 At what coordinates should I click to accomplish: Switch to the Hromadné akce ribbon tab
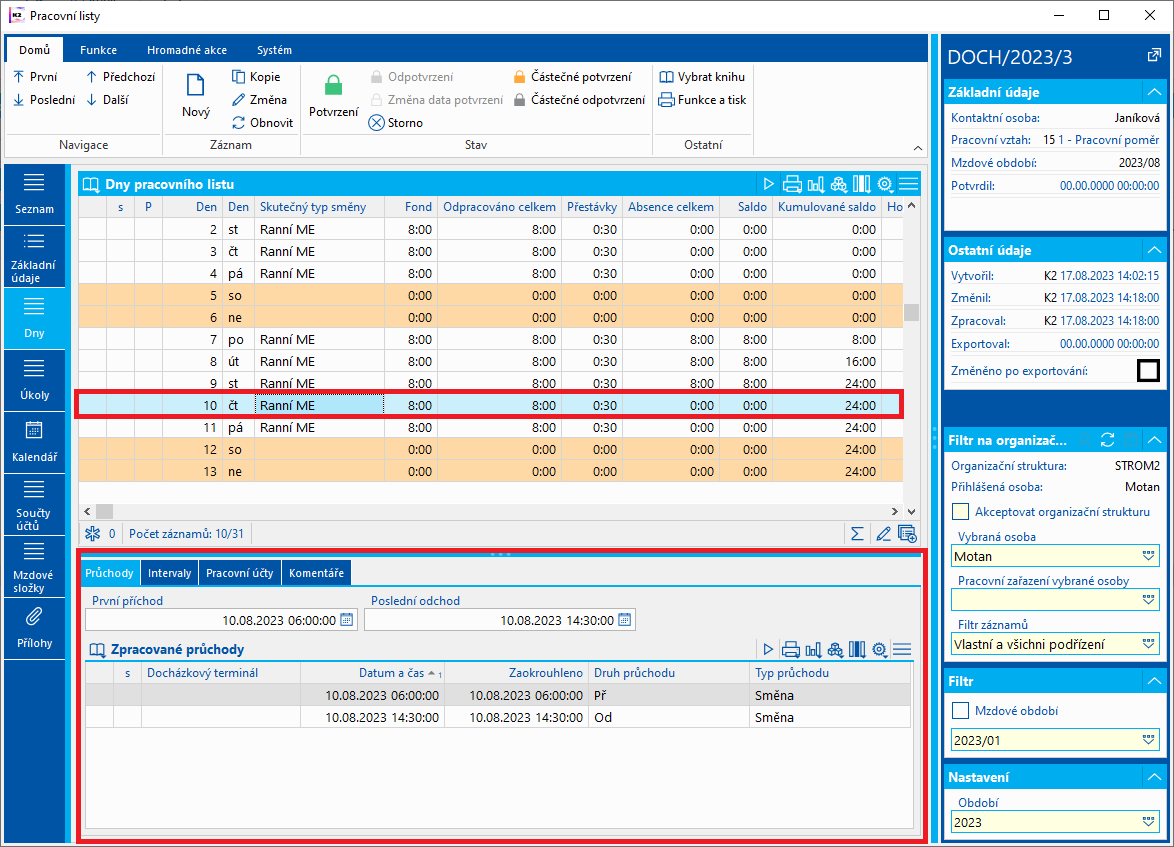coord(186,50)
